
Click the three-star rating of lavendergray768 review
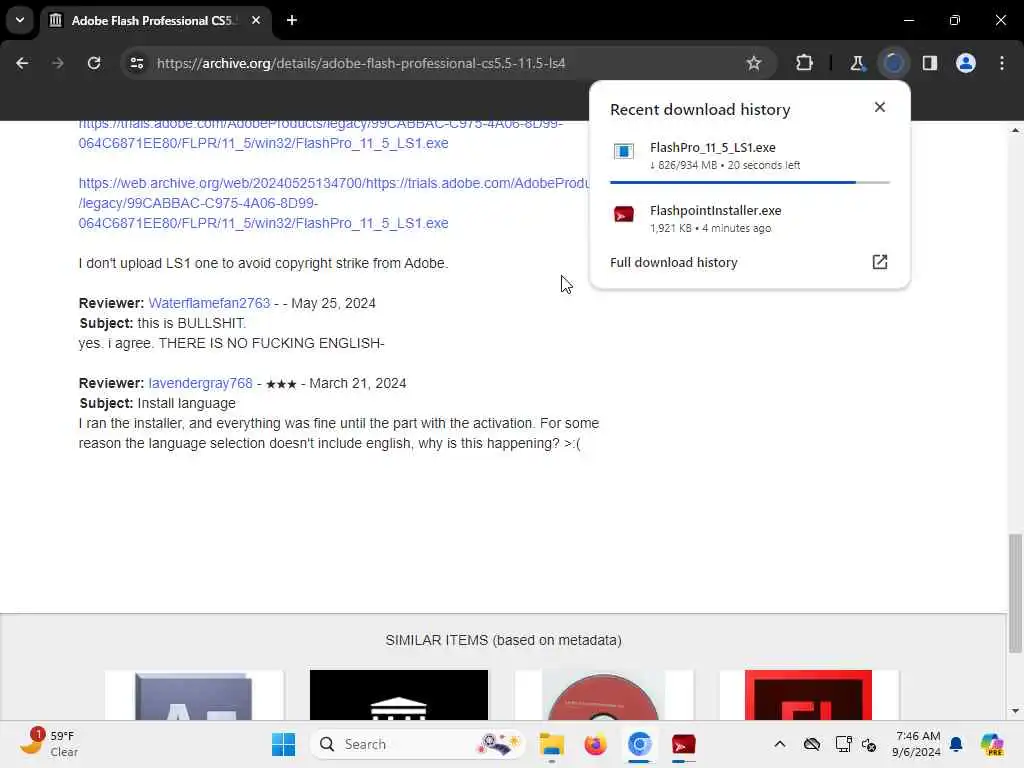tap(281, 384)
